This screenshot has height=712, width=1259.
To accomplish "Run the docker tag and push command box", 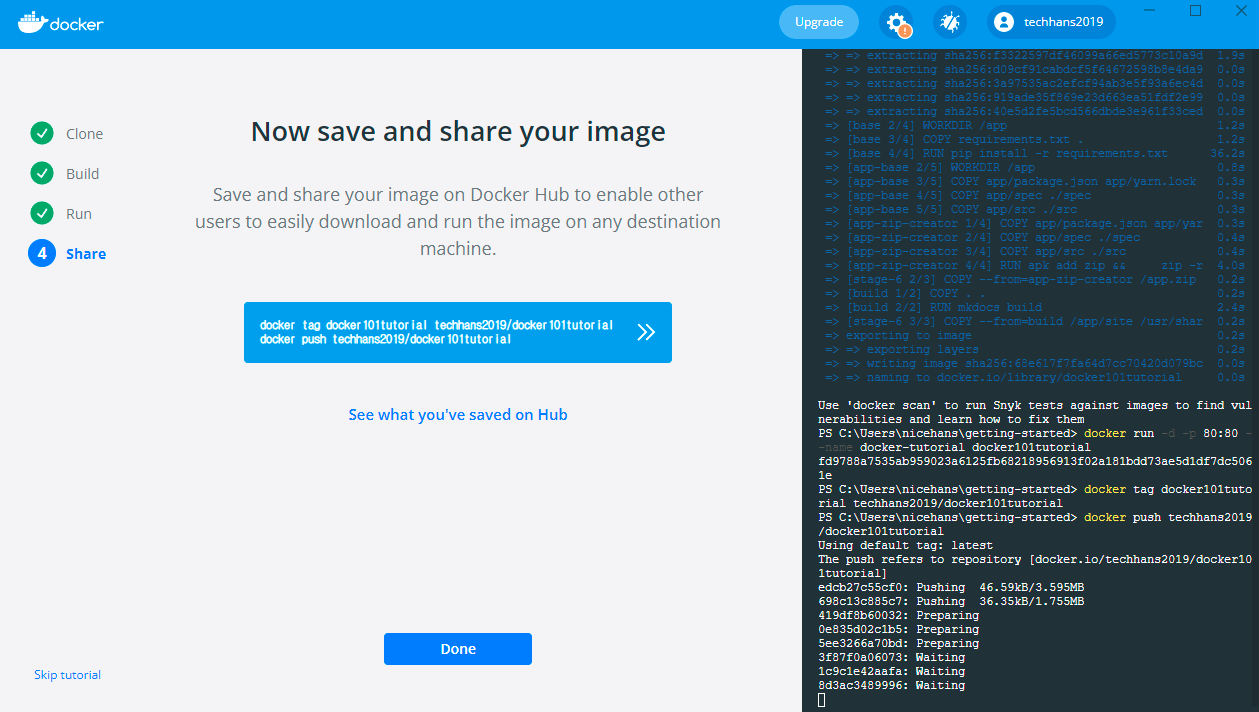I will pos(458,332).
